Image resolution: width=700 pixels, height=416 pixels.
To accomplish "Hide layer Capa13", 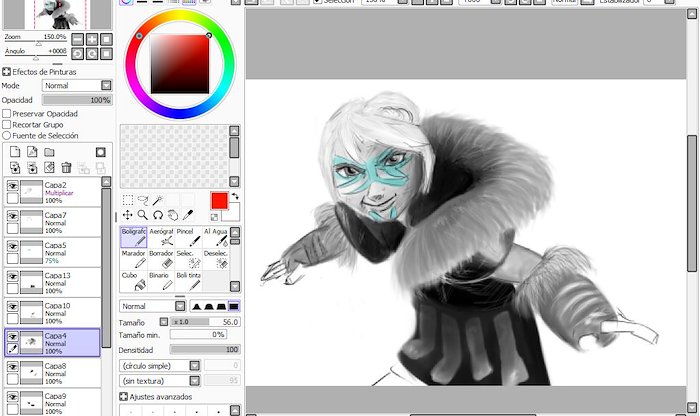I will click(x=12, y=276).
